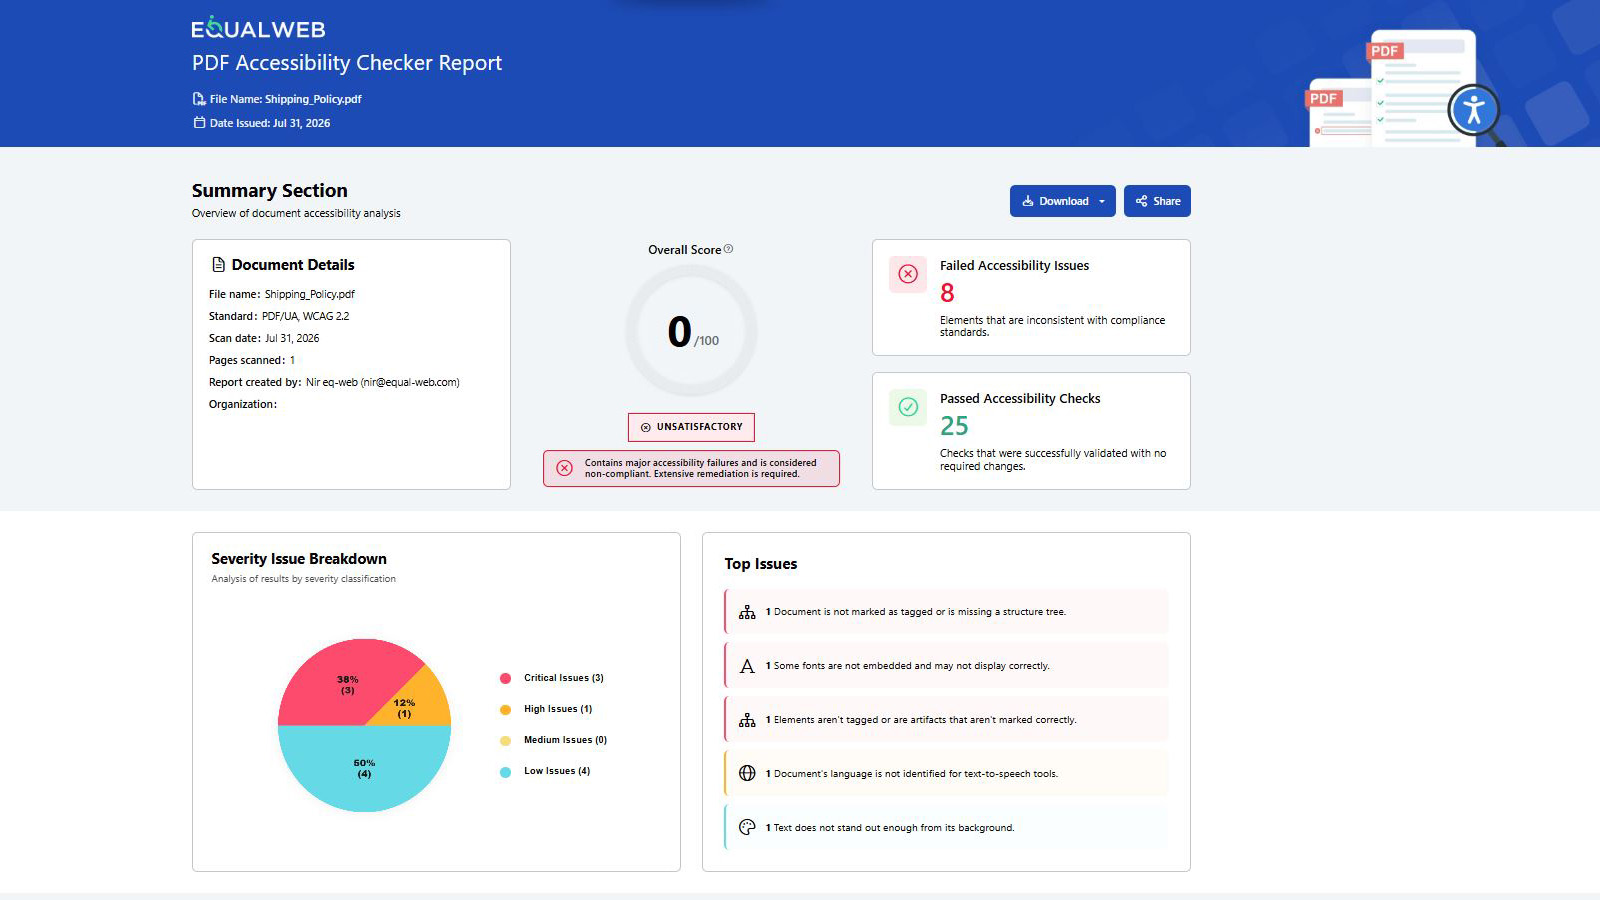Screen dimensions: 1600x900
Task: Toggle Critical Issues legend entry
Action: [x=552, y=678]
